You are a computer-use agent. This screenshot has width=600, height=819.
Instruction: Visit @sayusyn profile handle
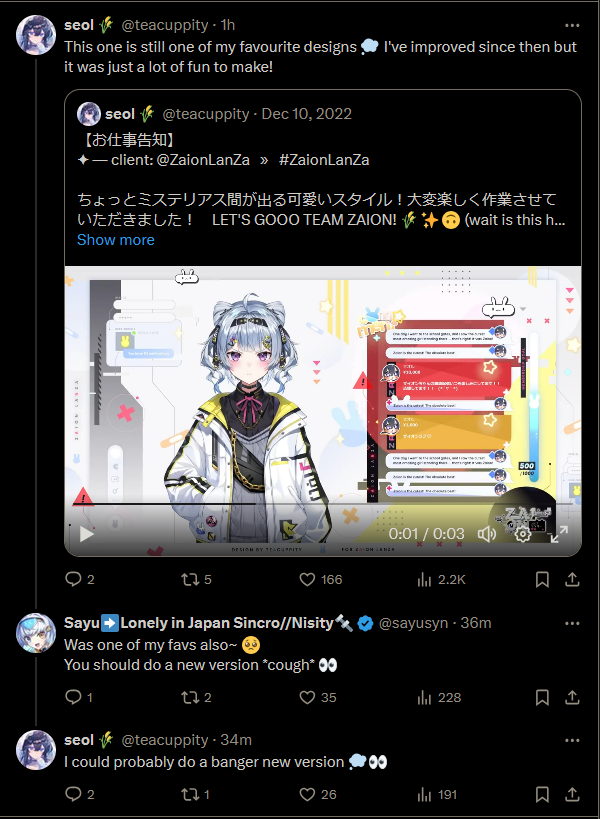point(413,623)
